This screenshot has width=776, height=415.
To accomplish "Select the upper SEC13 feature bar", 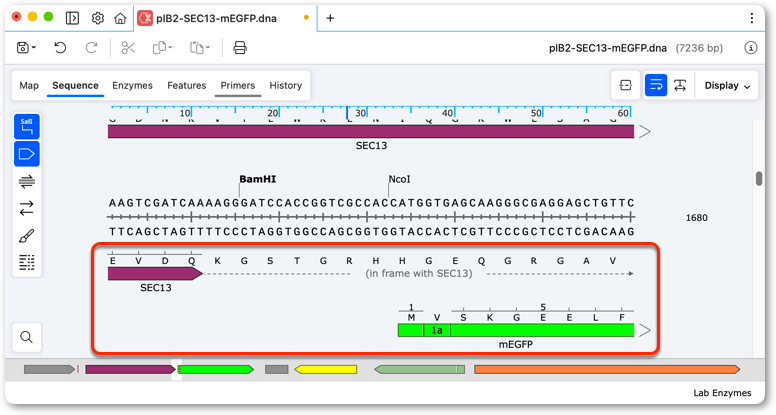I will point(371,132).
